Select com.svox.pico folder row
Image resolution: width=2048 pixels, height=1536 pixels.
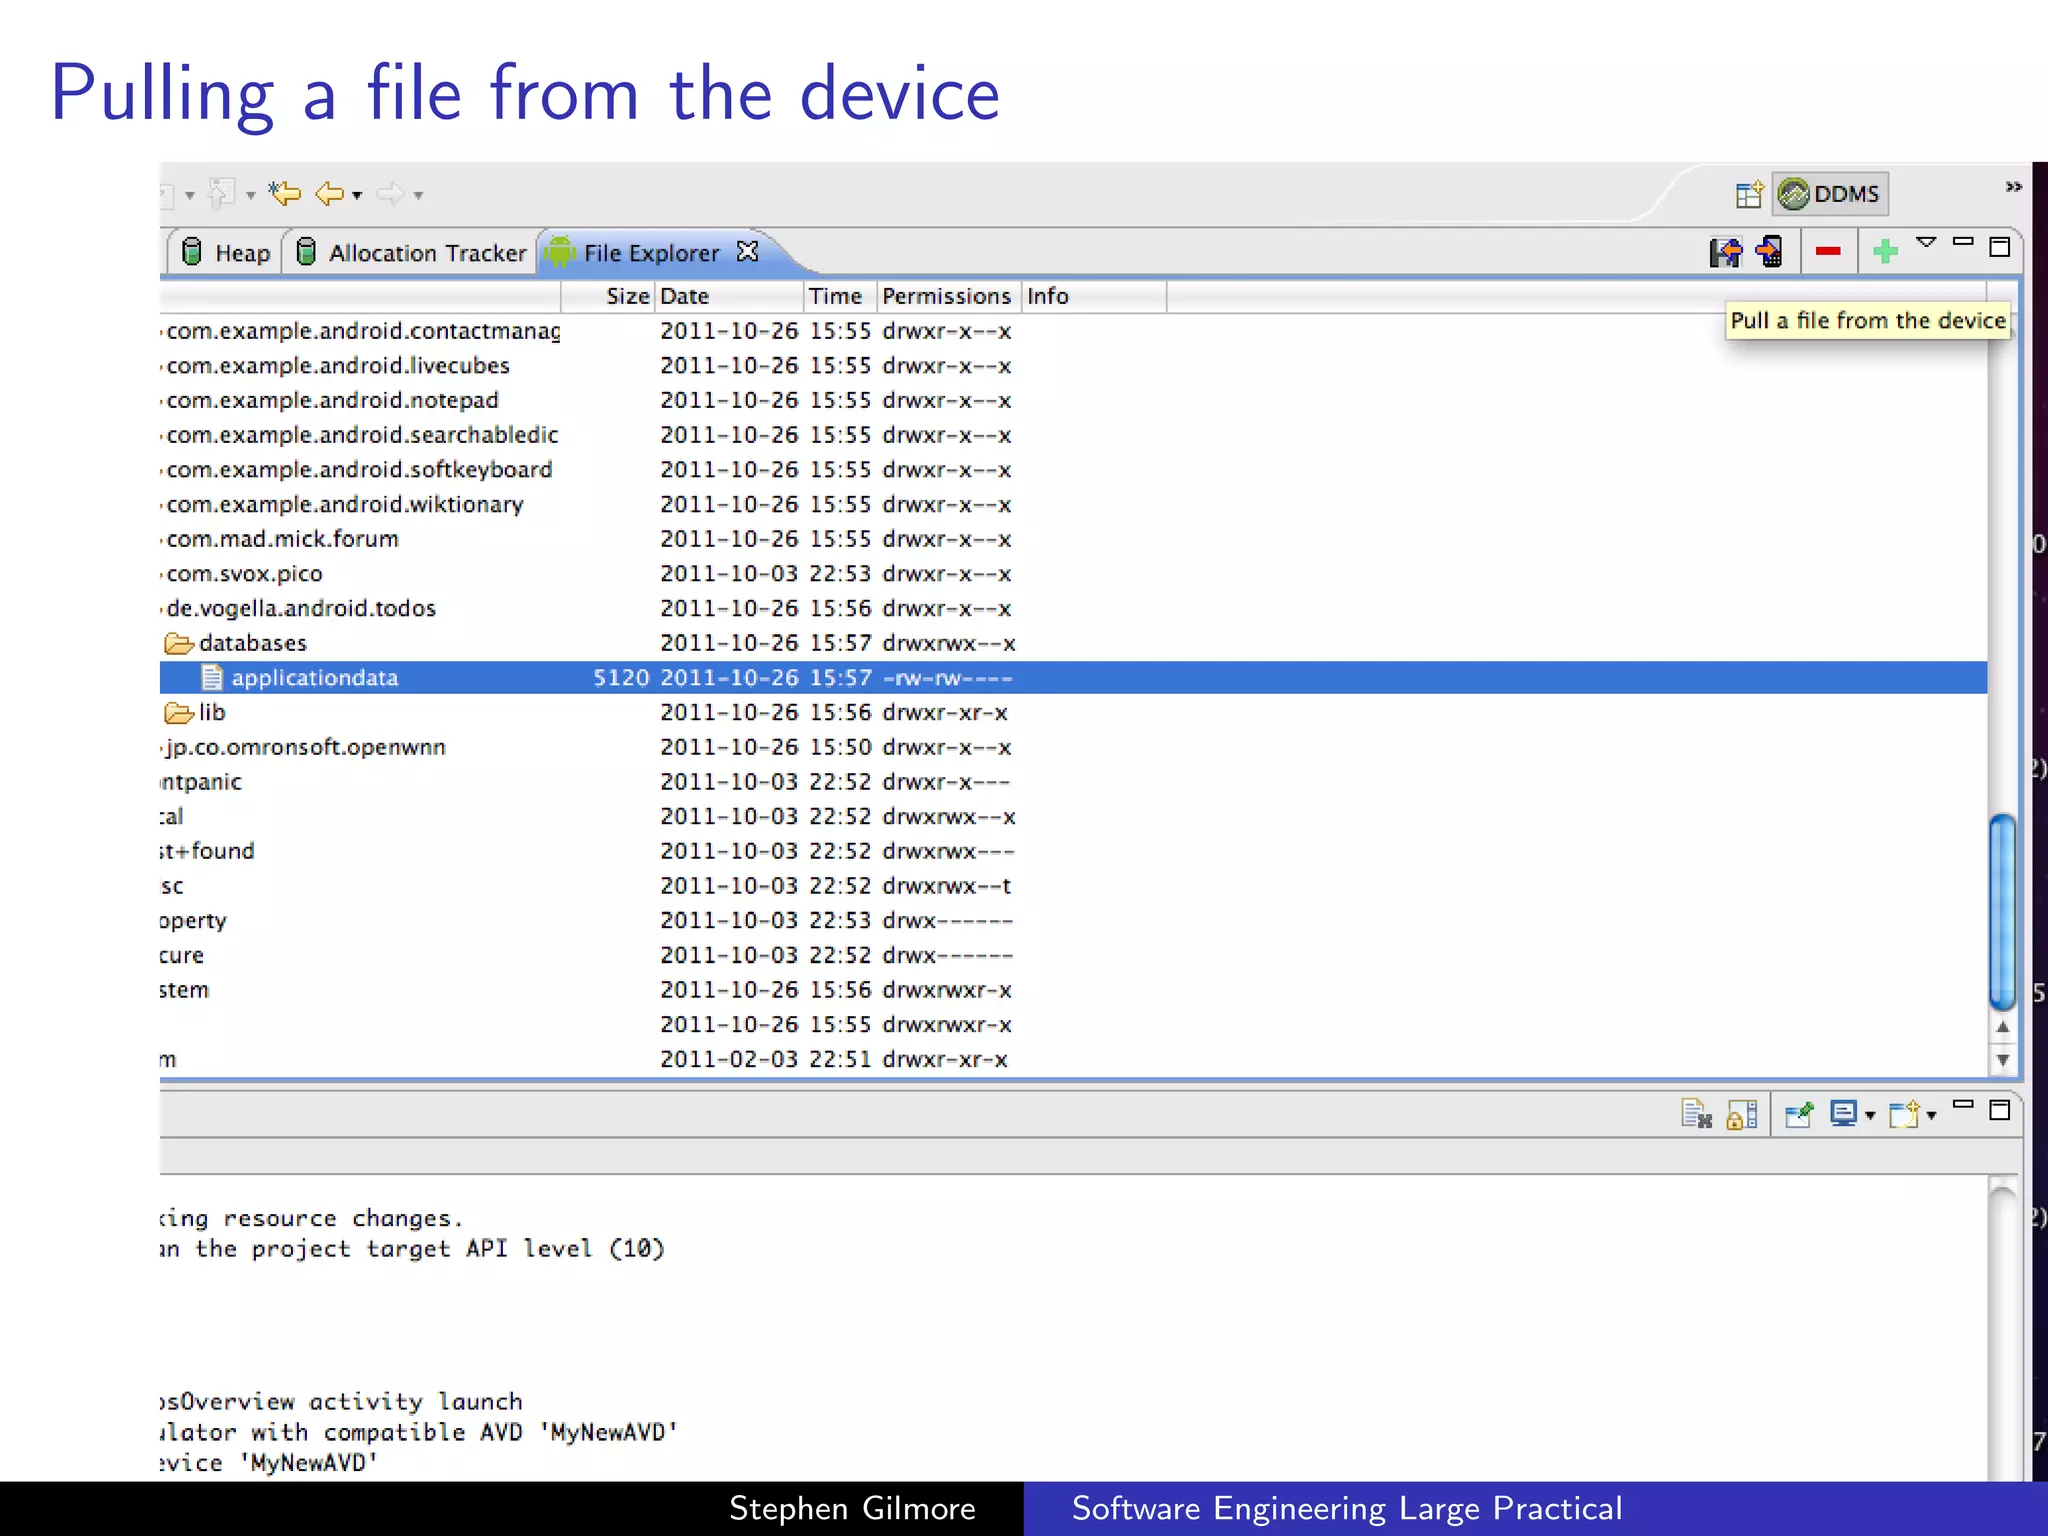tap(1073, 574)
